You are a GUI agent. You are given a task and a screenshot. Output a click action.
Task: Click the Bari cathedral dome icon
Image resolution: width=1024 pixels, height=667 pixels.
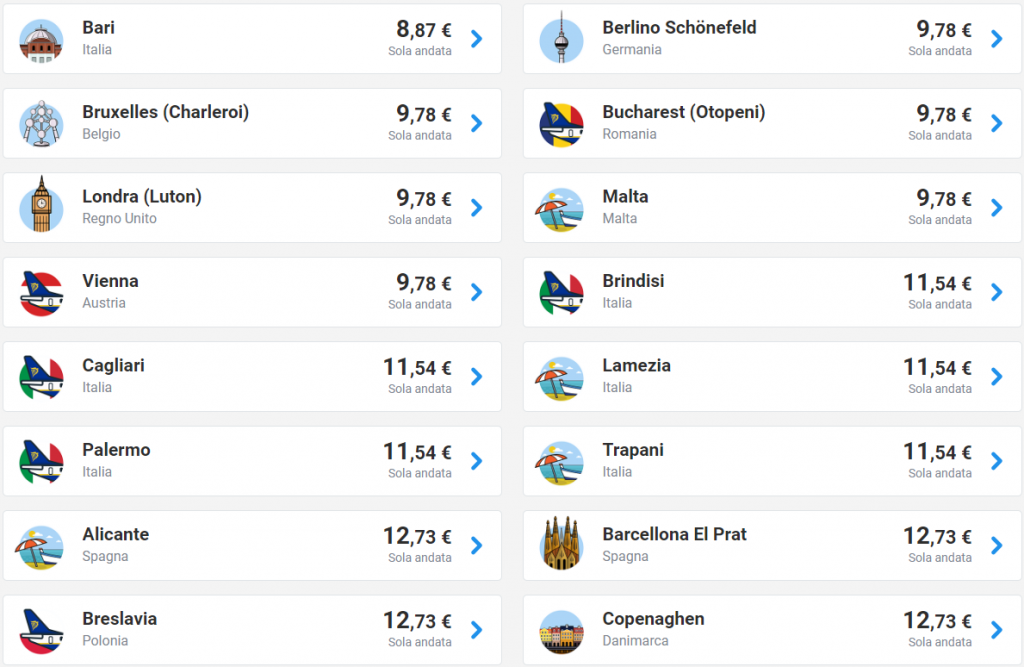(x=41, y=39)
